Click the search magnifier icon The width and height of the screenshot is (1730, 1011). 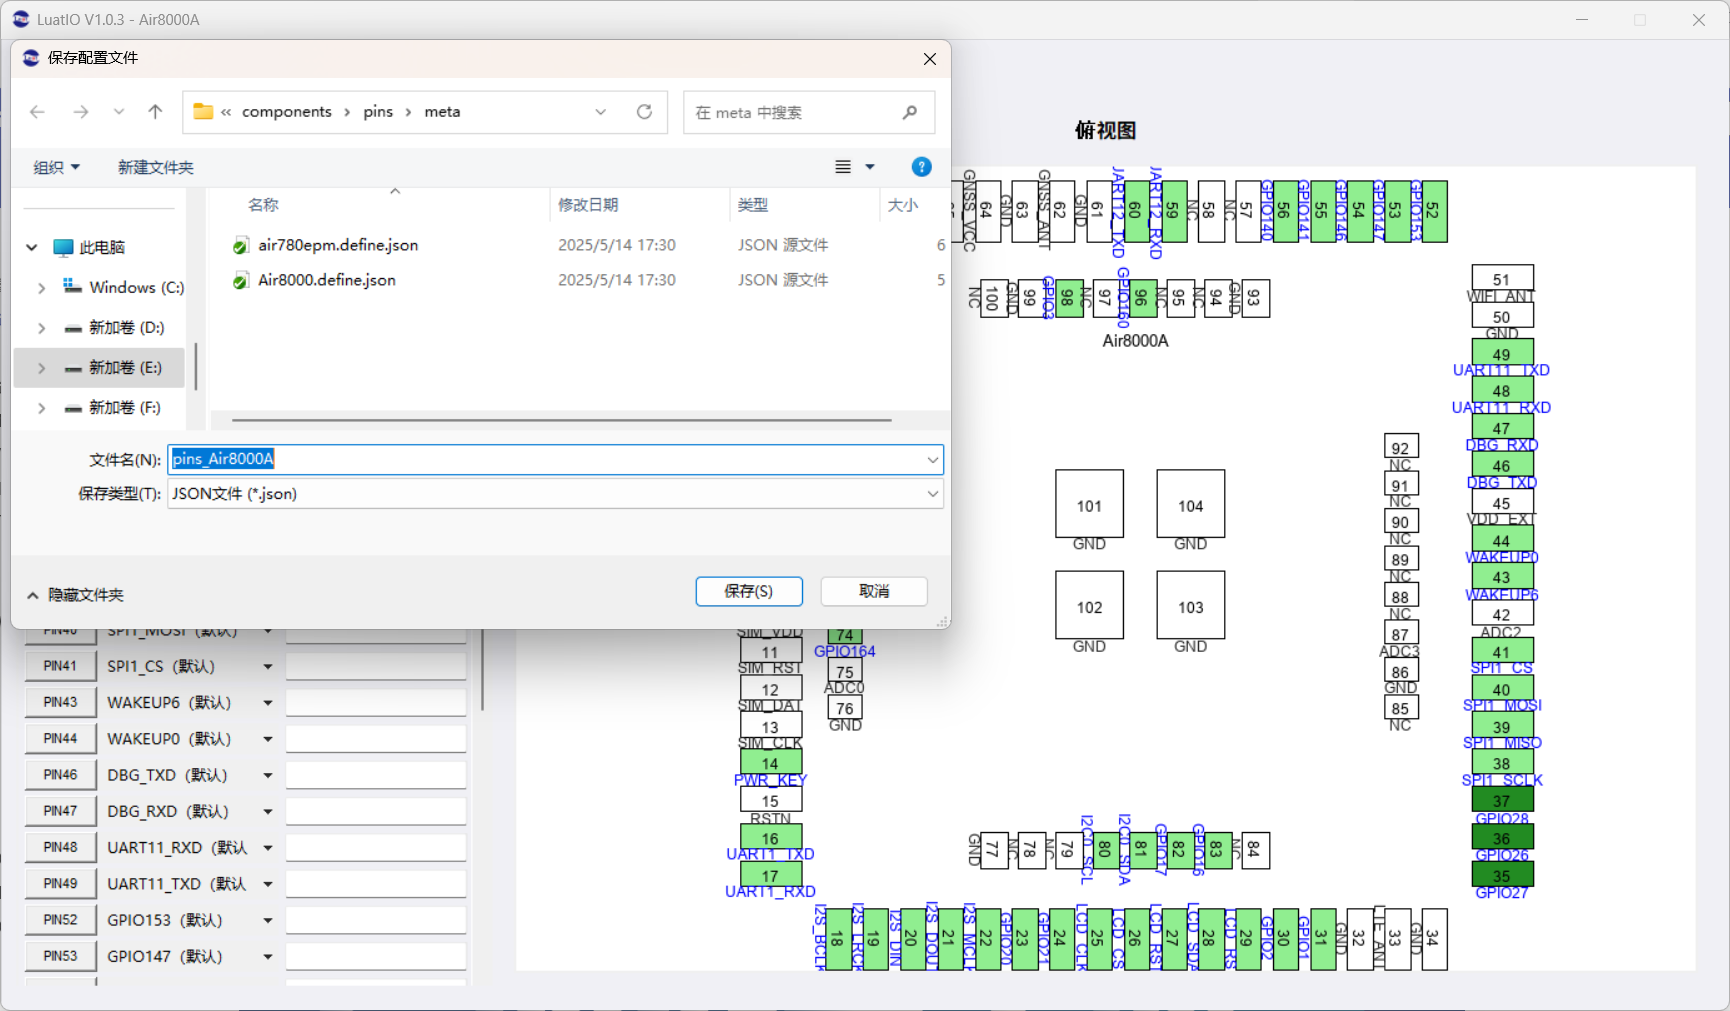click(x=909, y=112)
